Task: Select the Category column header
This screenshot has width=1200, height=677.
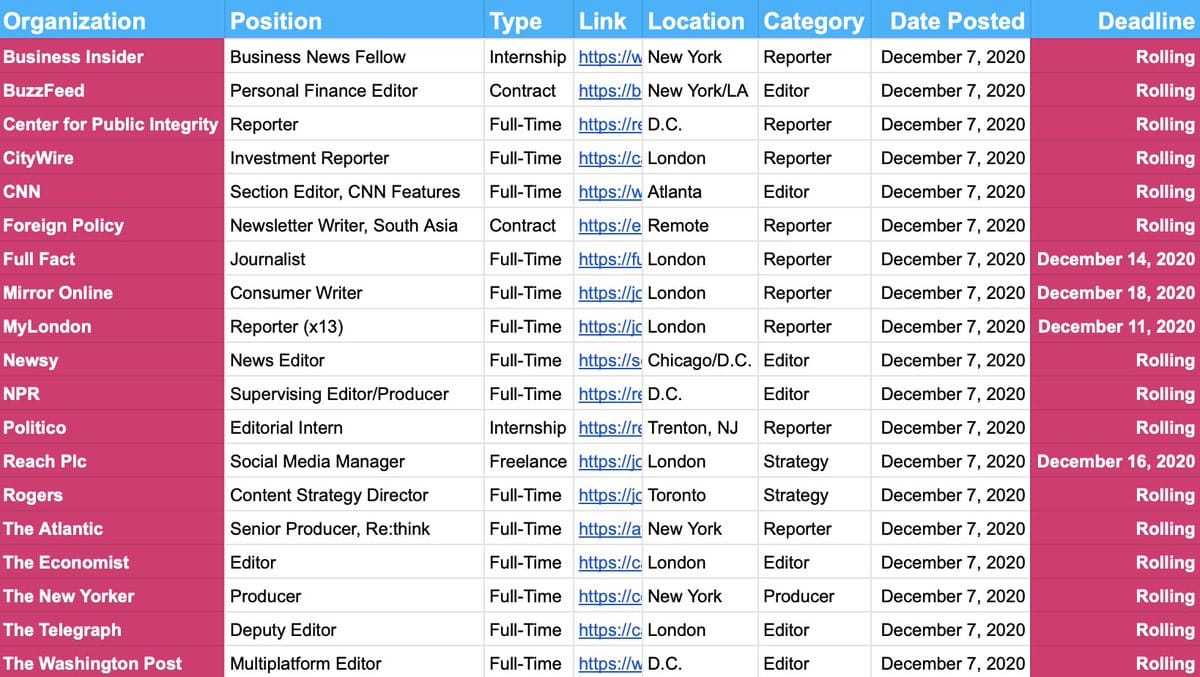Action: click(813, 21)
